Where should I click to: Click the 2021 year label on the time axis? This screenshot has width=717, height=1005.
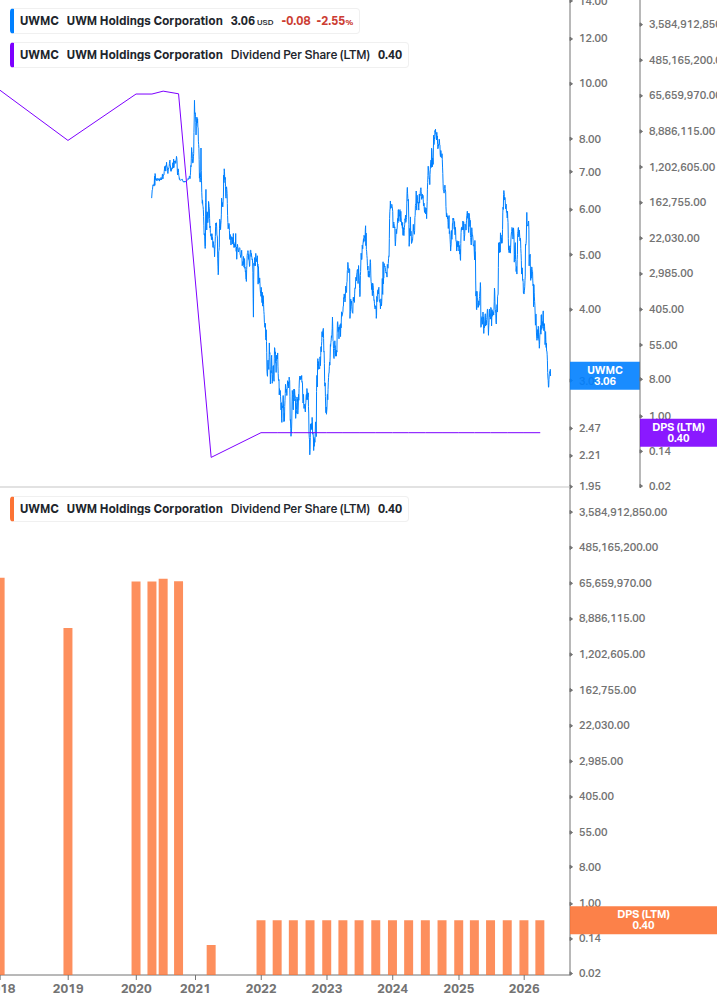coord(195,989)
